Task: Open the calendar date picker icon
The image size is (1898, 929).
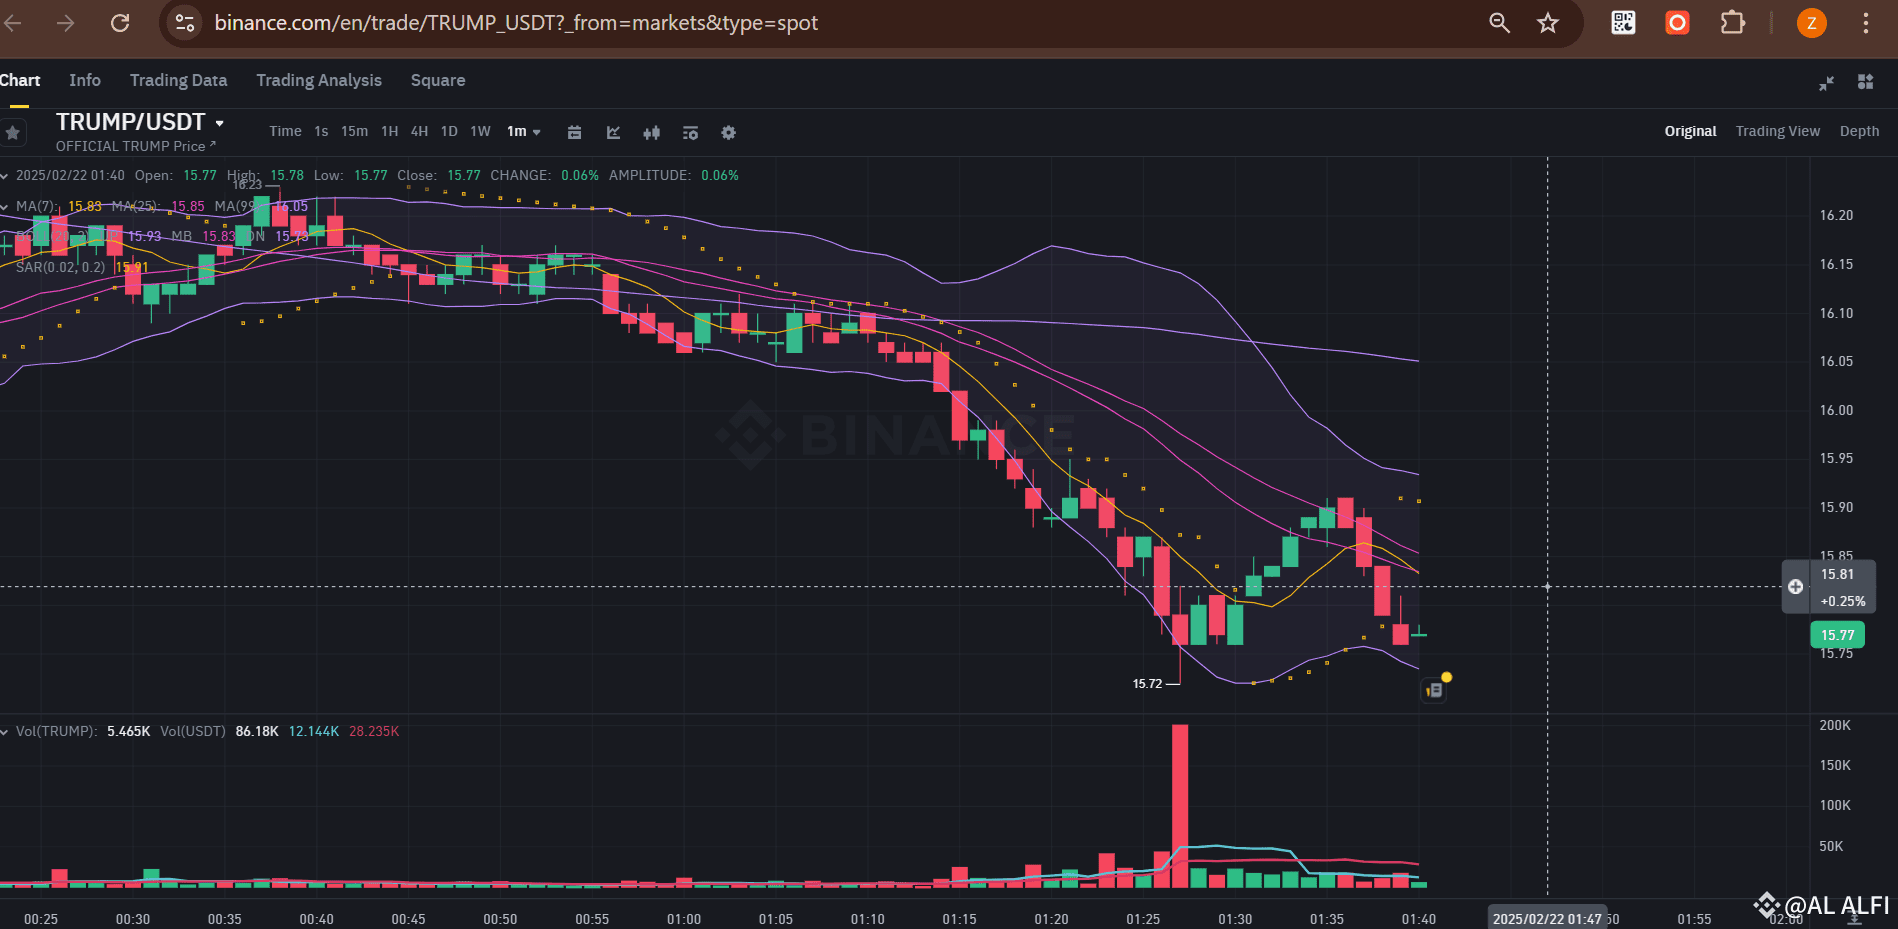Action: [x=574, y=132]
